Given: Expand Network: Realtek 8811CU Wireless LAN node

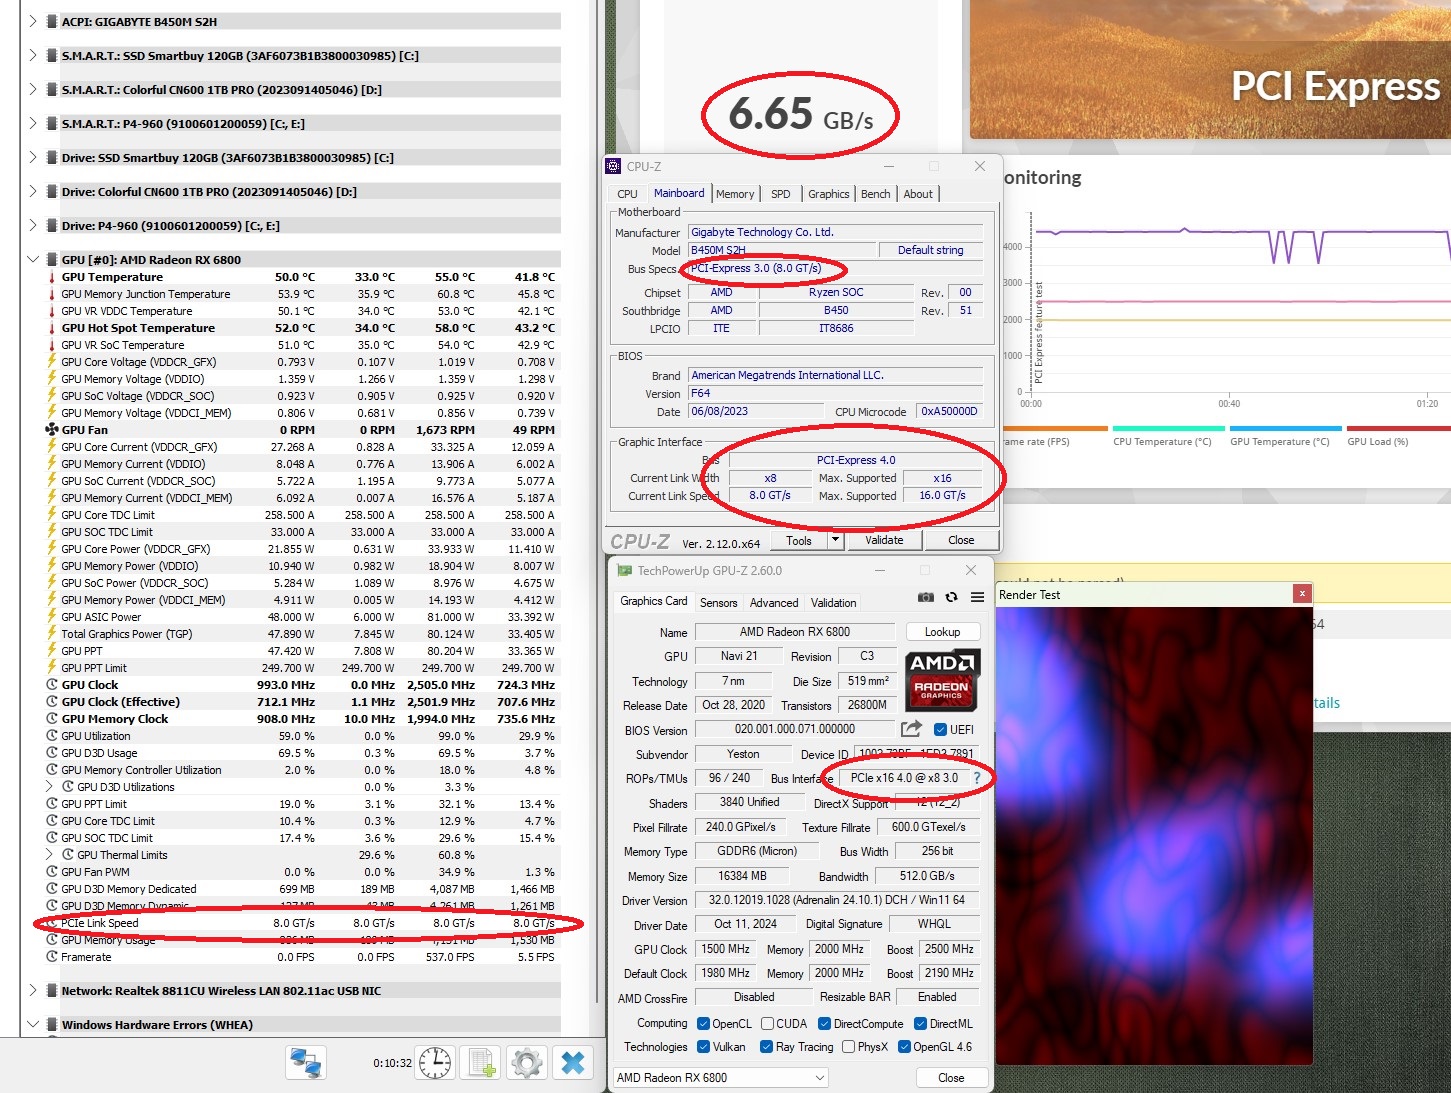Looking at the screenshot, I should coord(33,990).
